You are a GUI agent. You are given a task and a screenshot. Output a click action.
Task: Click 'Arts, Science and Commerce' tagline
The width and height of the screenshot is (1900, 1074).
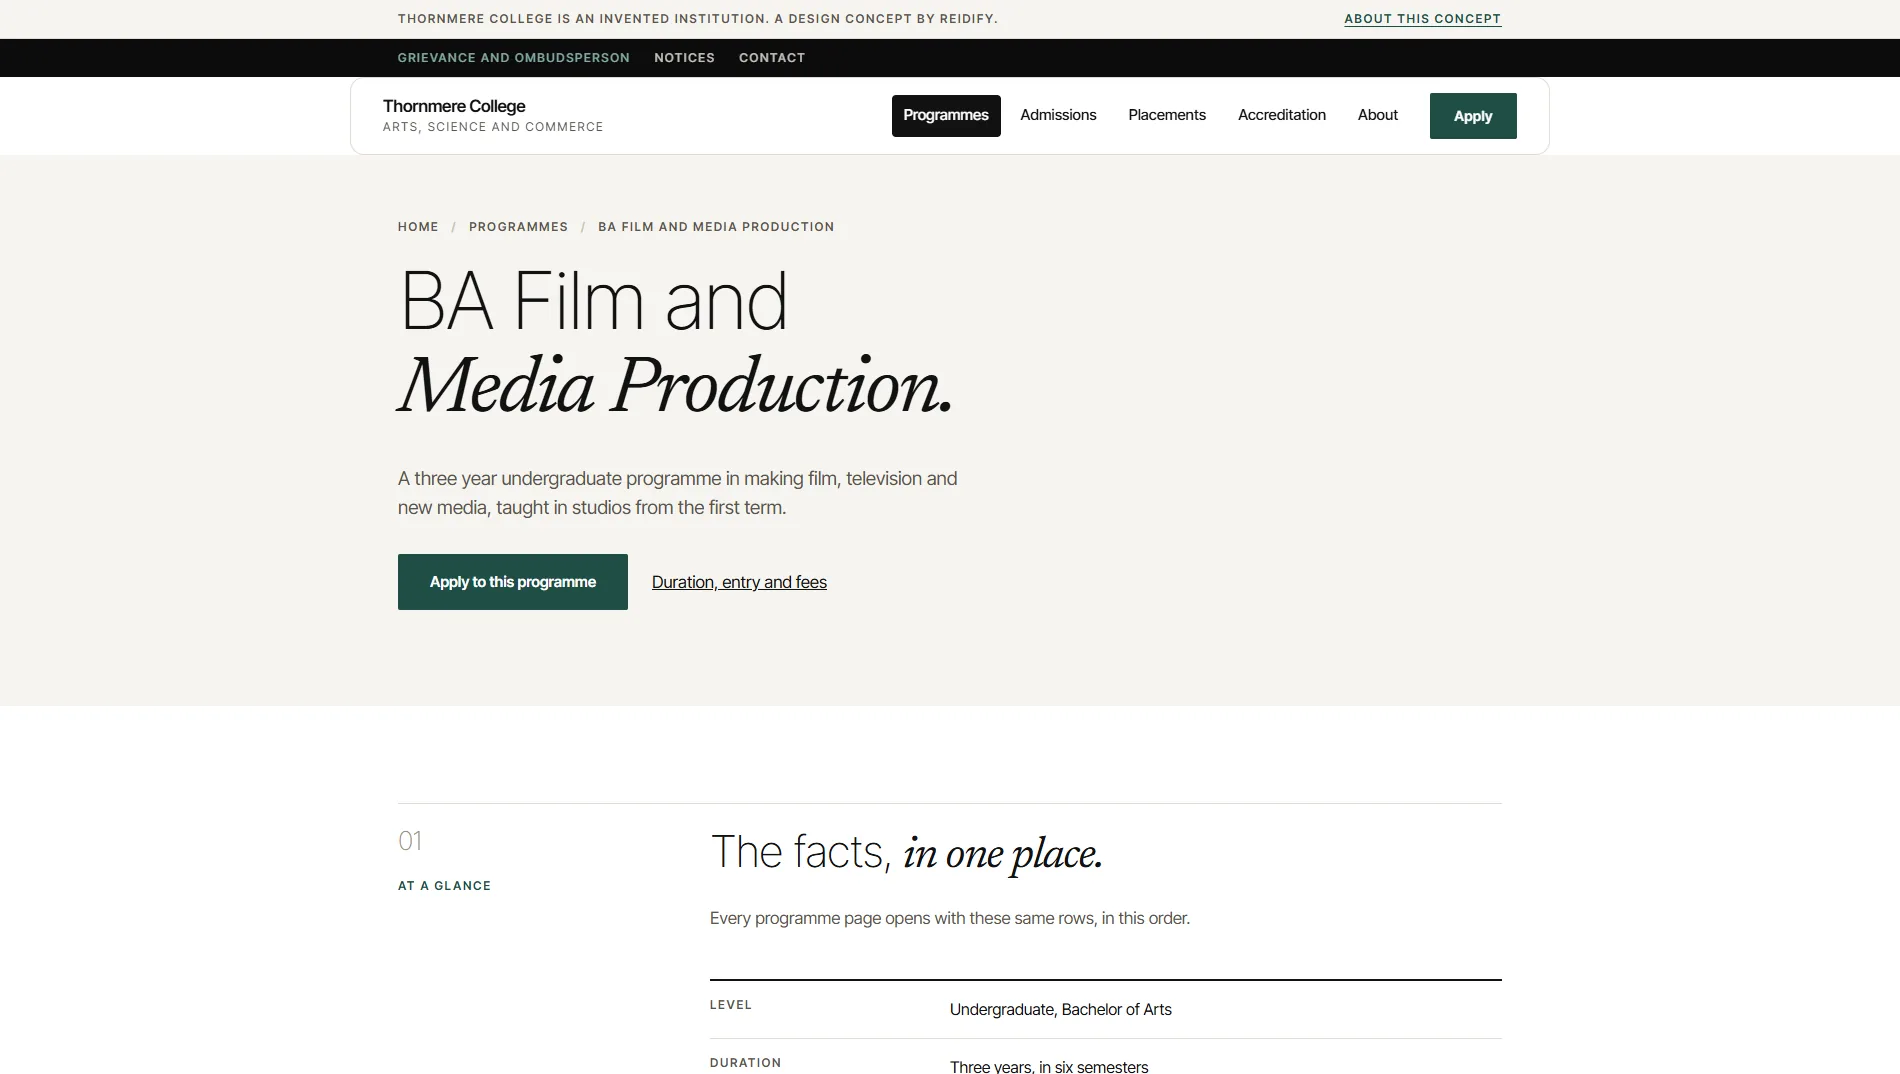[493, 127]
